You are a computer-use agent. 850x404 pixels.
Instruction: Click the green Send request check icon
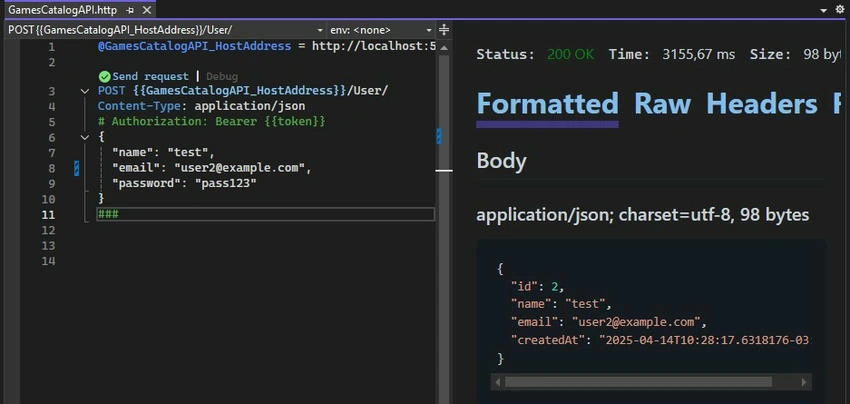point(105,76)
